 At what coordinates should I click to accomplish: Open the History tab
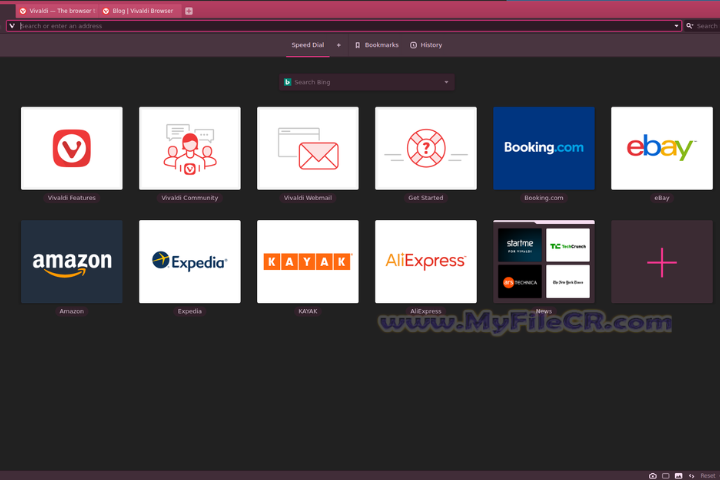[x=426, y=45]
